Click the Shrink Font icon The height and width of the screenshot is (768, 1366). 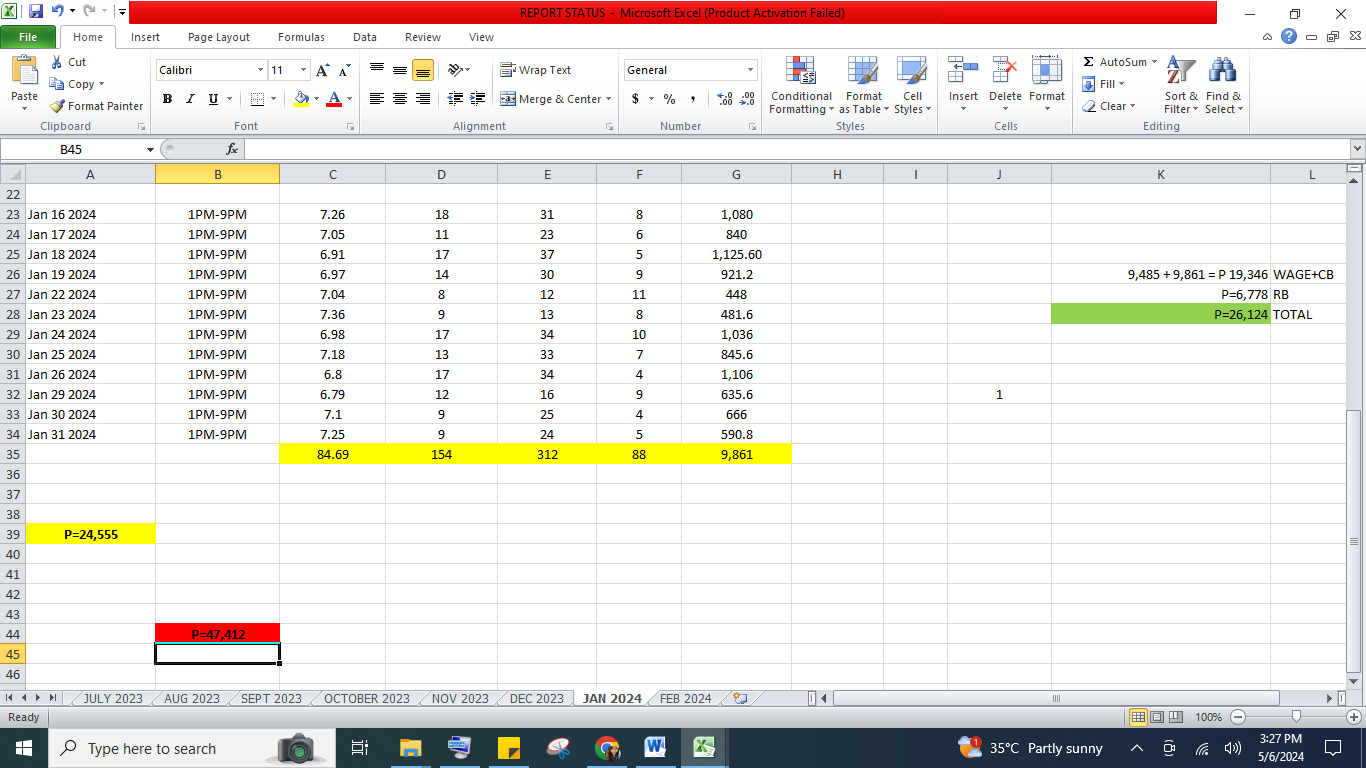[x=344, y=70]
